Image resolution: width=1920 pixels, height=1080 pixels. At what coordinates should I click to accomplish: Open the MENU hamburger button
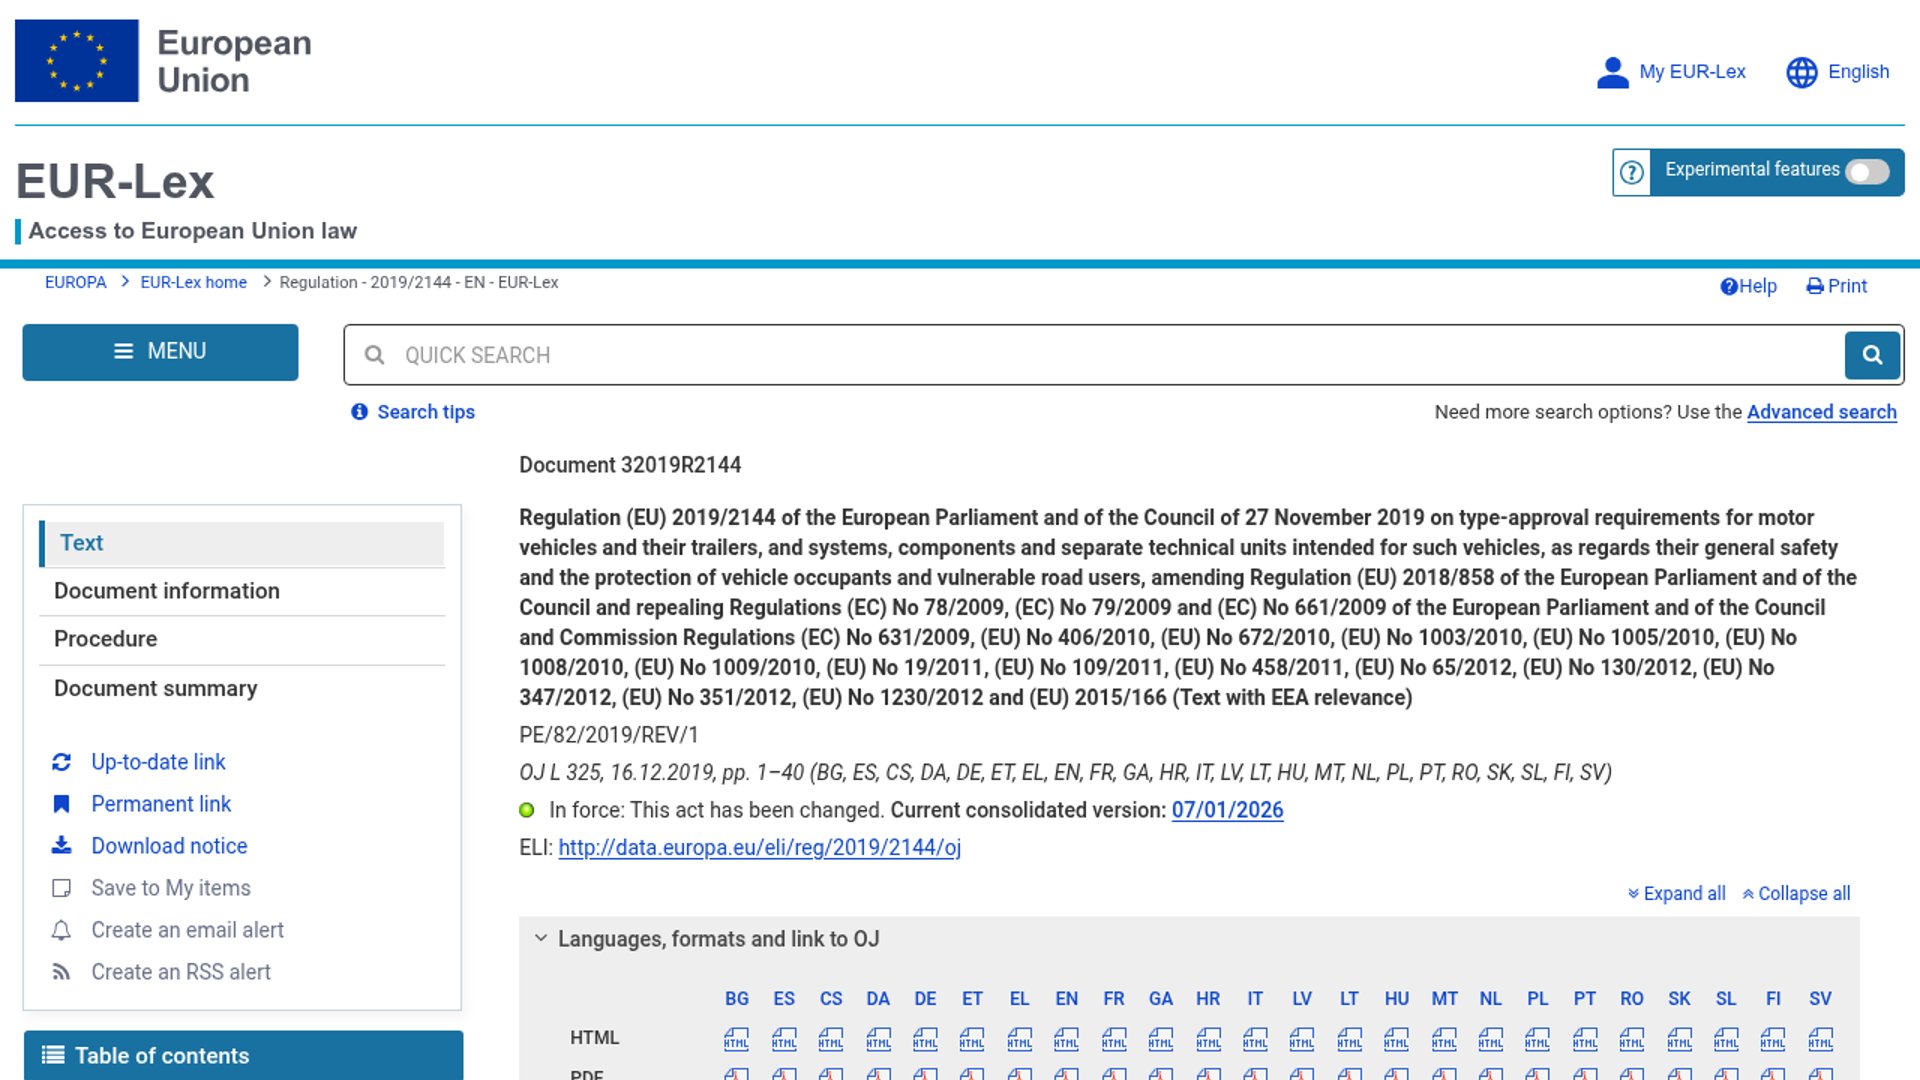[160, 352]
